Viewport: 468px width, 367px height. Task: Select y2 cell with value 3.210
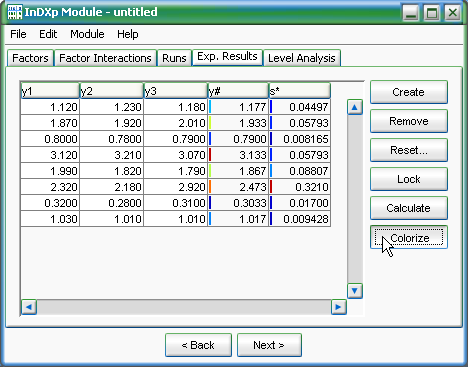[x=112, y=155]
